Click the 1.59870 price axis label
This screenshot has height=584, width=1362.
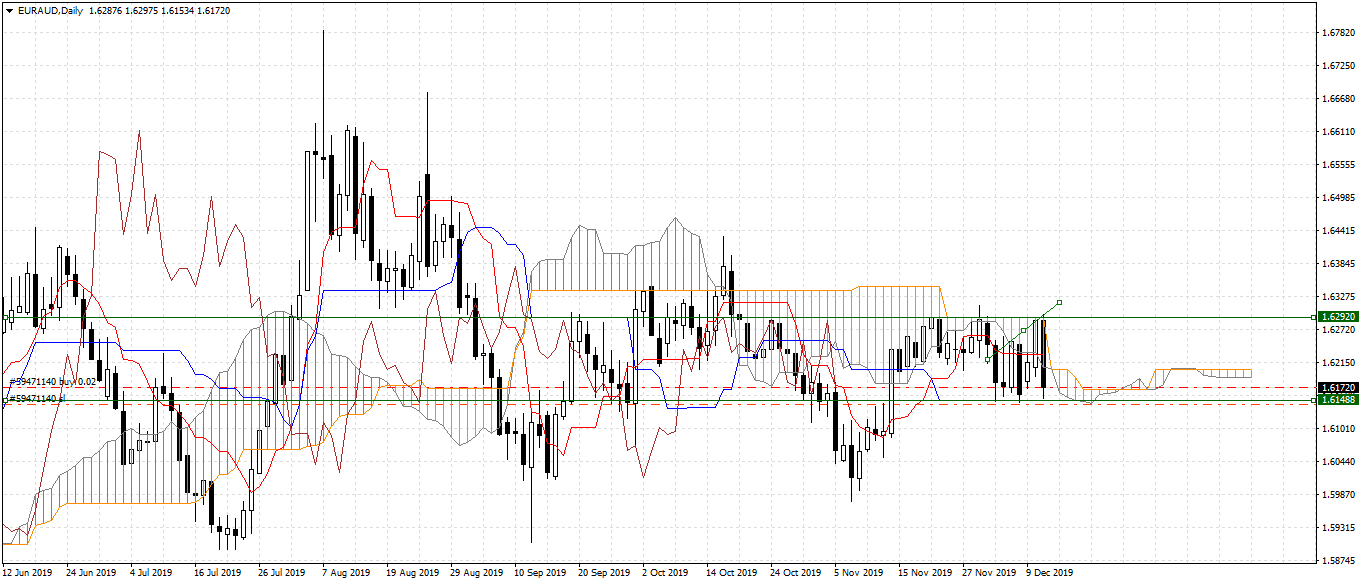[1337, 494]
